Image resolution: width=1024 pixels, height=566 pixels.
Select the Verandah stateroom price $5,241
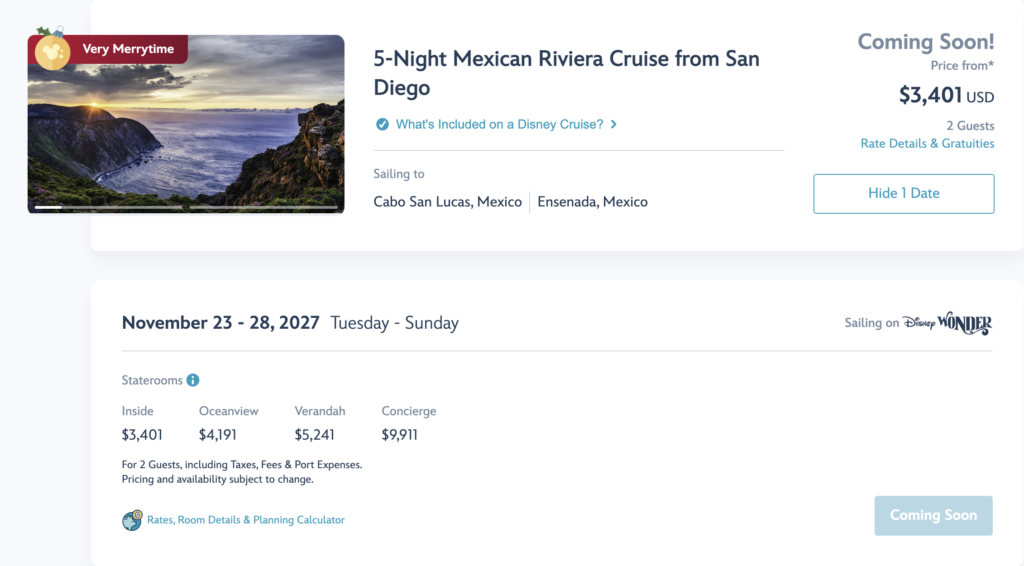[314, 435]
